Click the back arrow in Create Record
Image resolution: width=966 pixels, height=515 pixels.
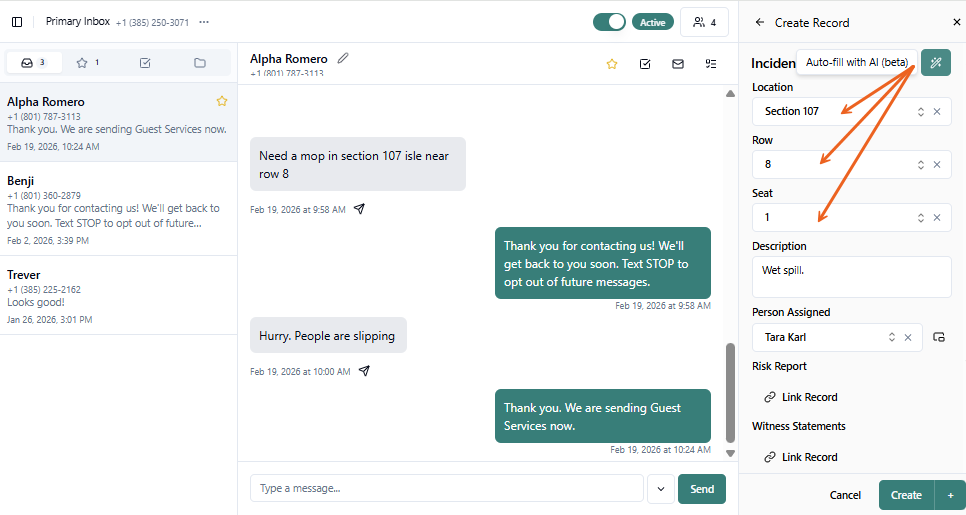pos(760,22)
